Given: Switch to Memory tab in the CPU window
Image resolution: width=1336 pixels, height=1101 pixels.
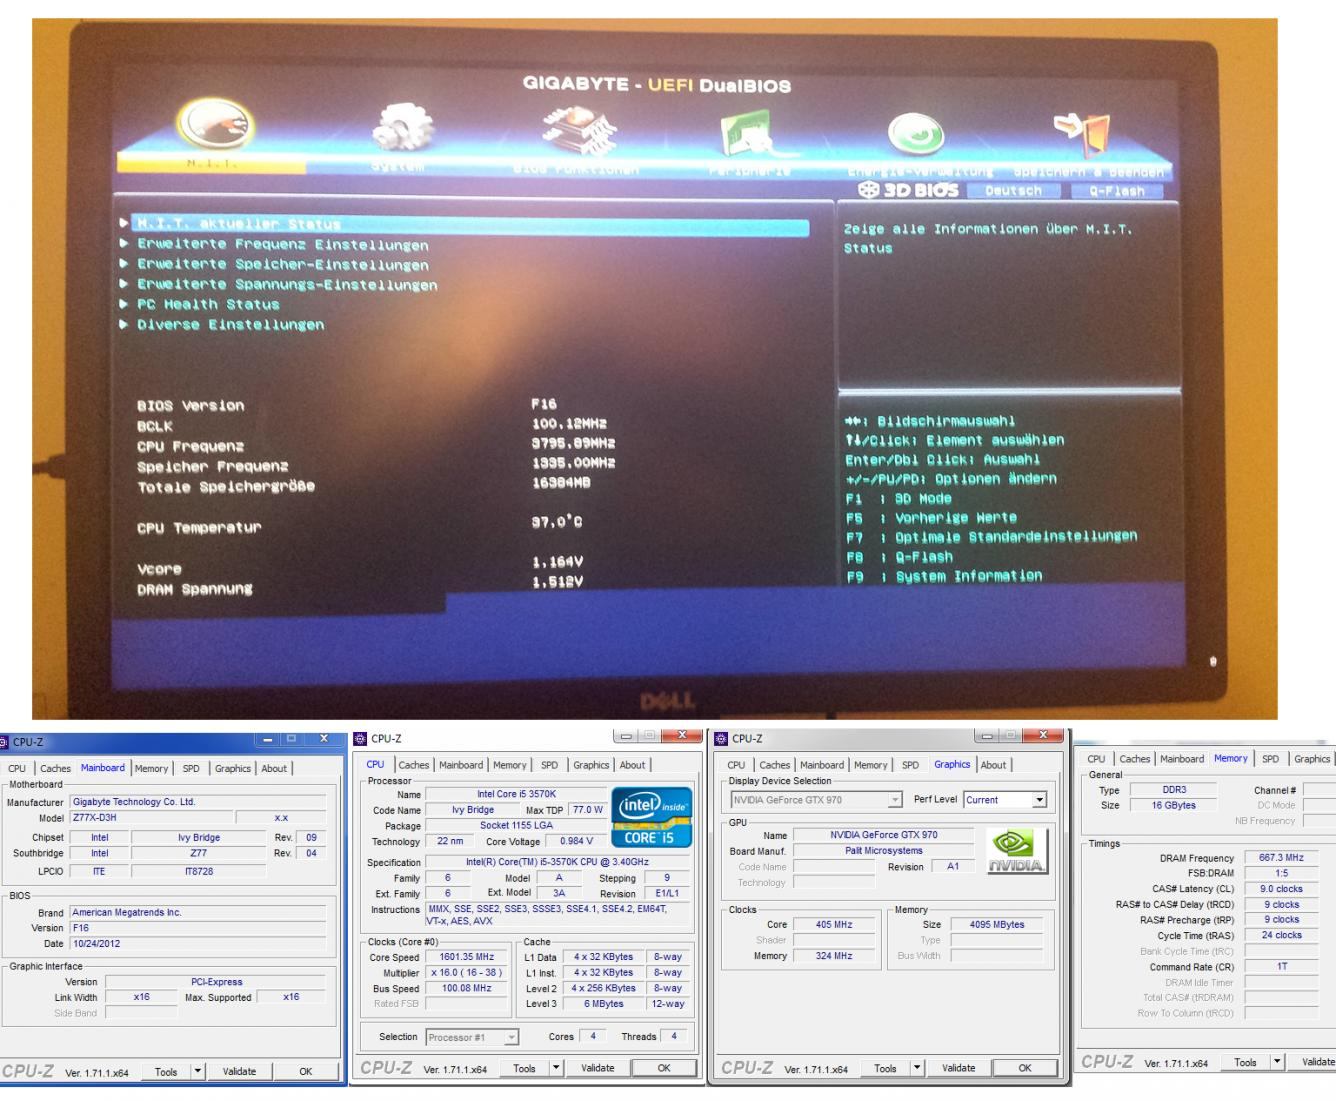Looking at the screenshot, I should (x=509, y=765).
